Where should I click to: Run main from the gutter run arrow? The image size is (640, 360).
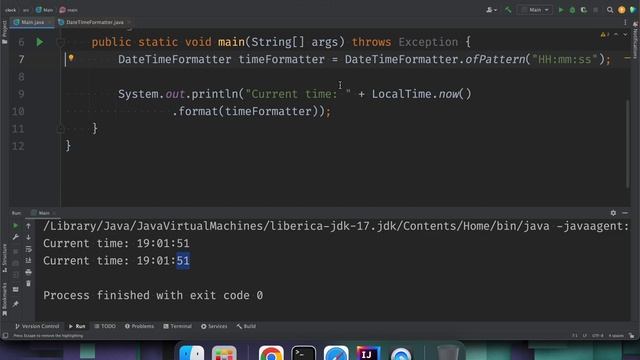pyautogui.click(x=40, y=42)
